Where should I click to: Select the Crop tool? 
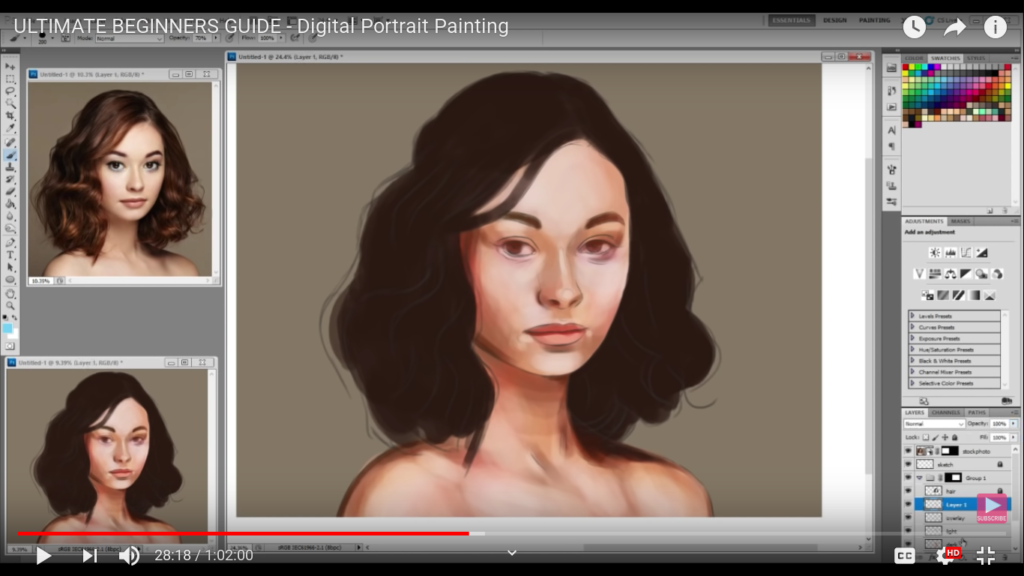(x=10, y=116)
